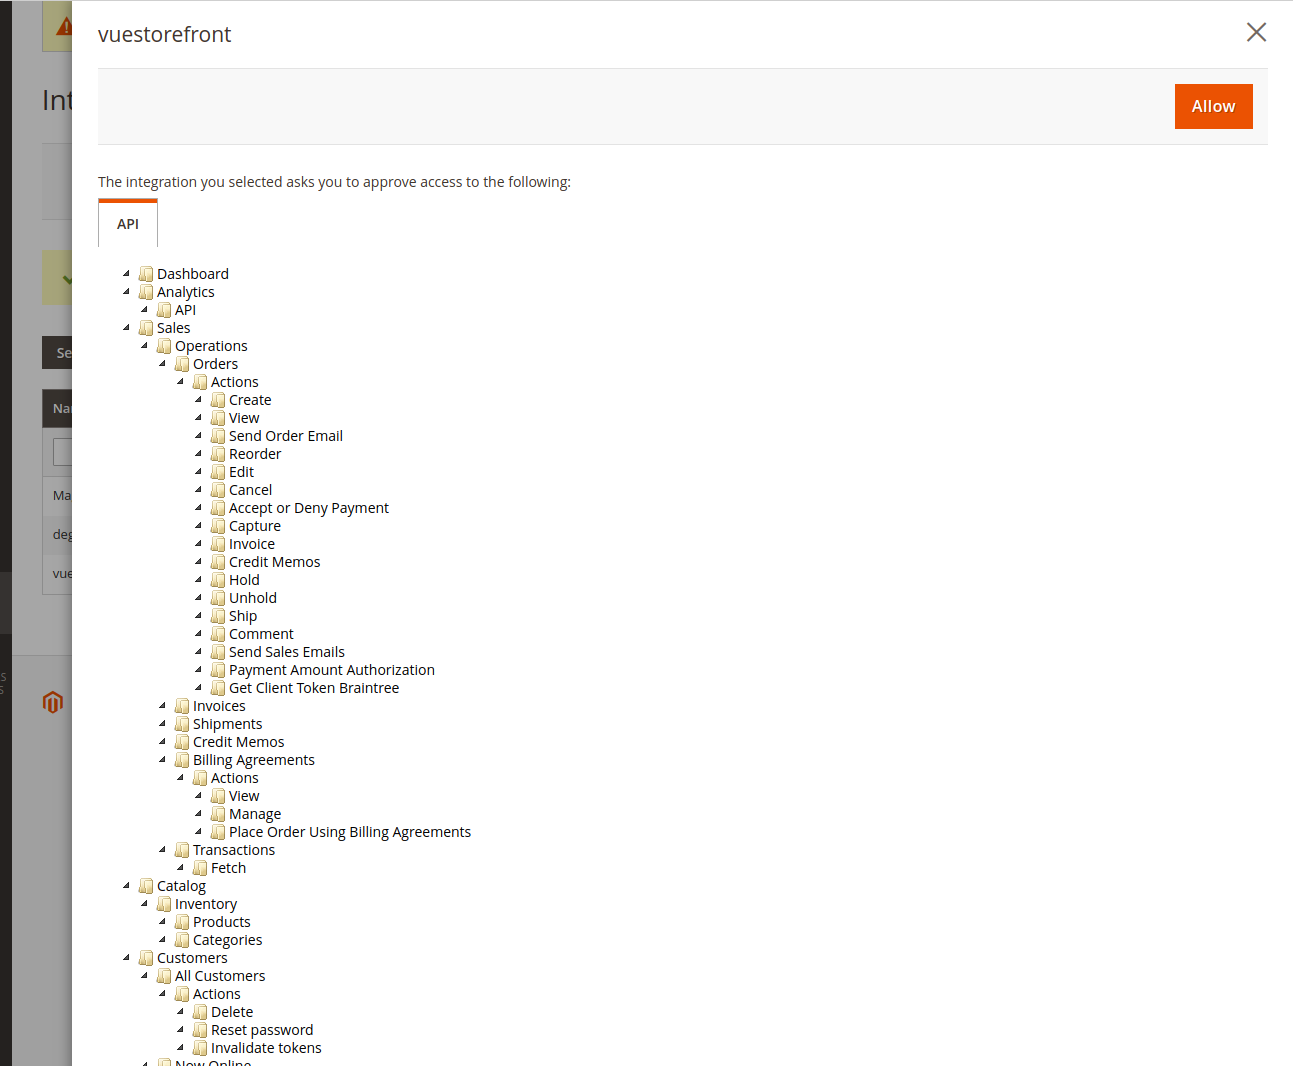Select Place Order Using Billing Agreements node
Viewport: 1293px width, 1066px height.
click(x=349, y=832)
